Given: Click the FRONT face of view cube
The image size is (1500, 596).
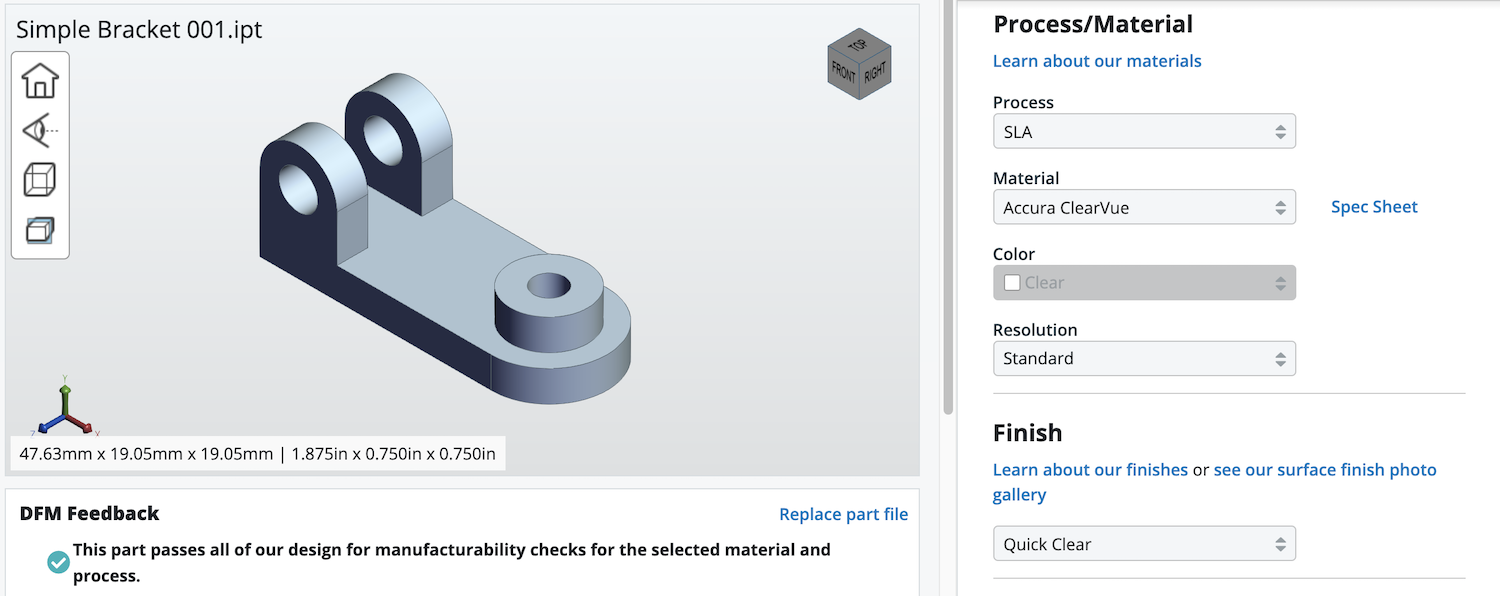Looking at the screenshot, I should coord(844,72).
